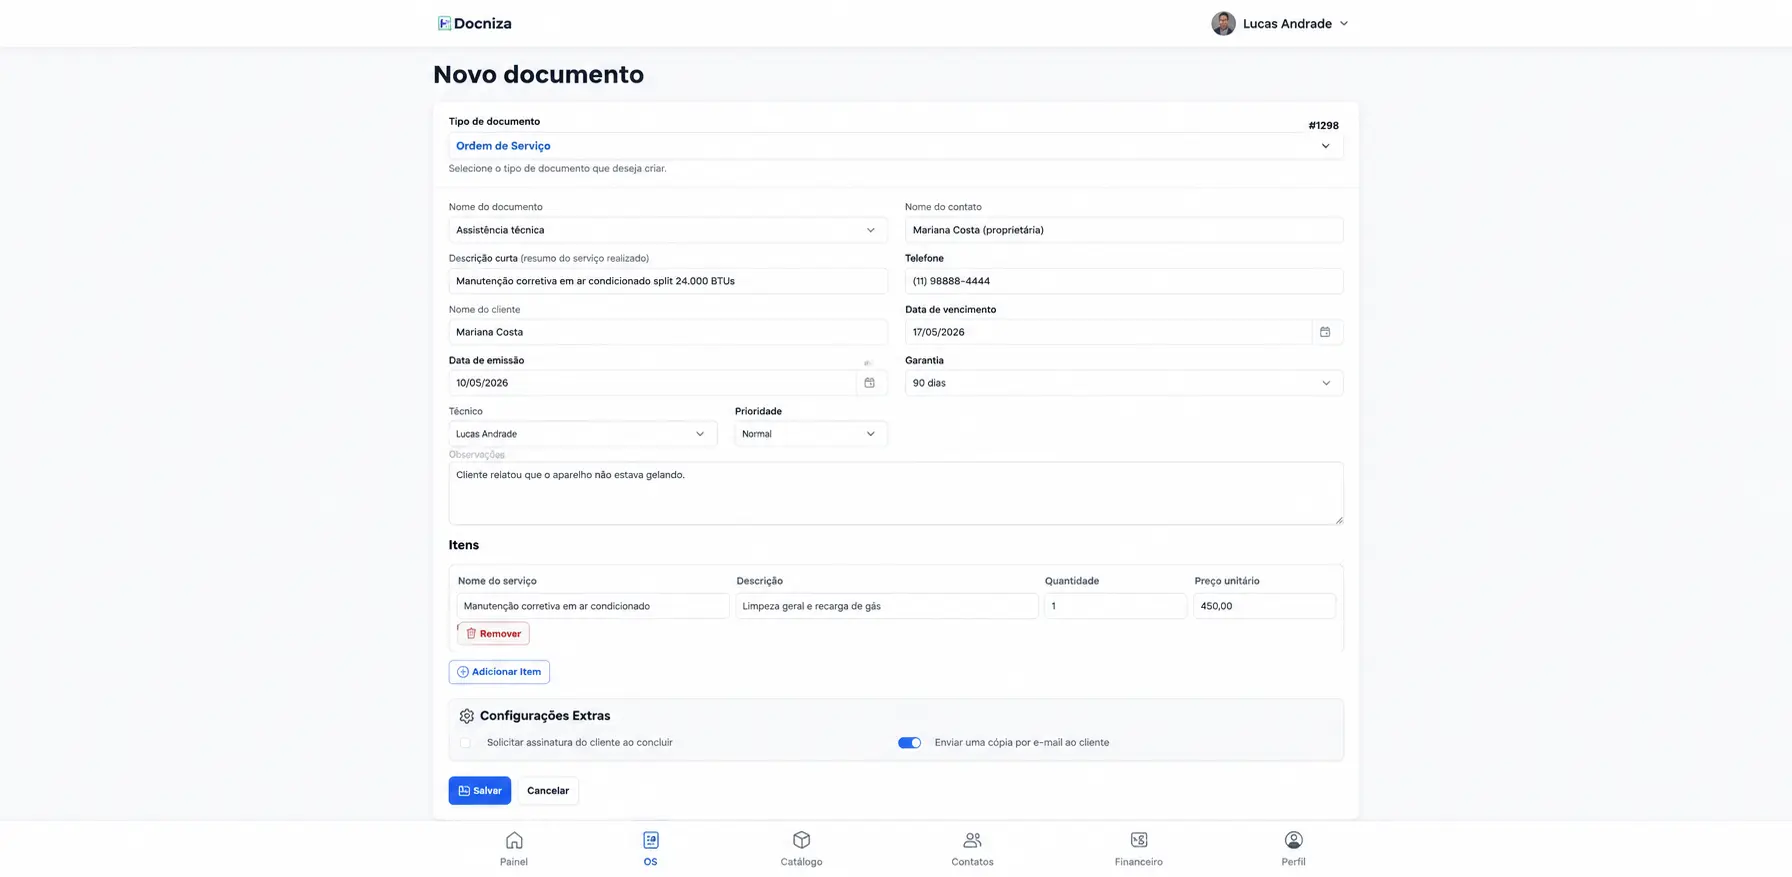This screenshot has width=1792, height=877.
Task: Click the Financeiro icon
Action: [1139, 840]
